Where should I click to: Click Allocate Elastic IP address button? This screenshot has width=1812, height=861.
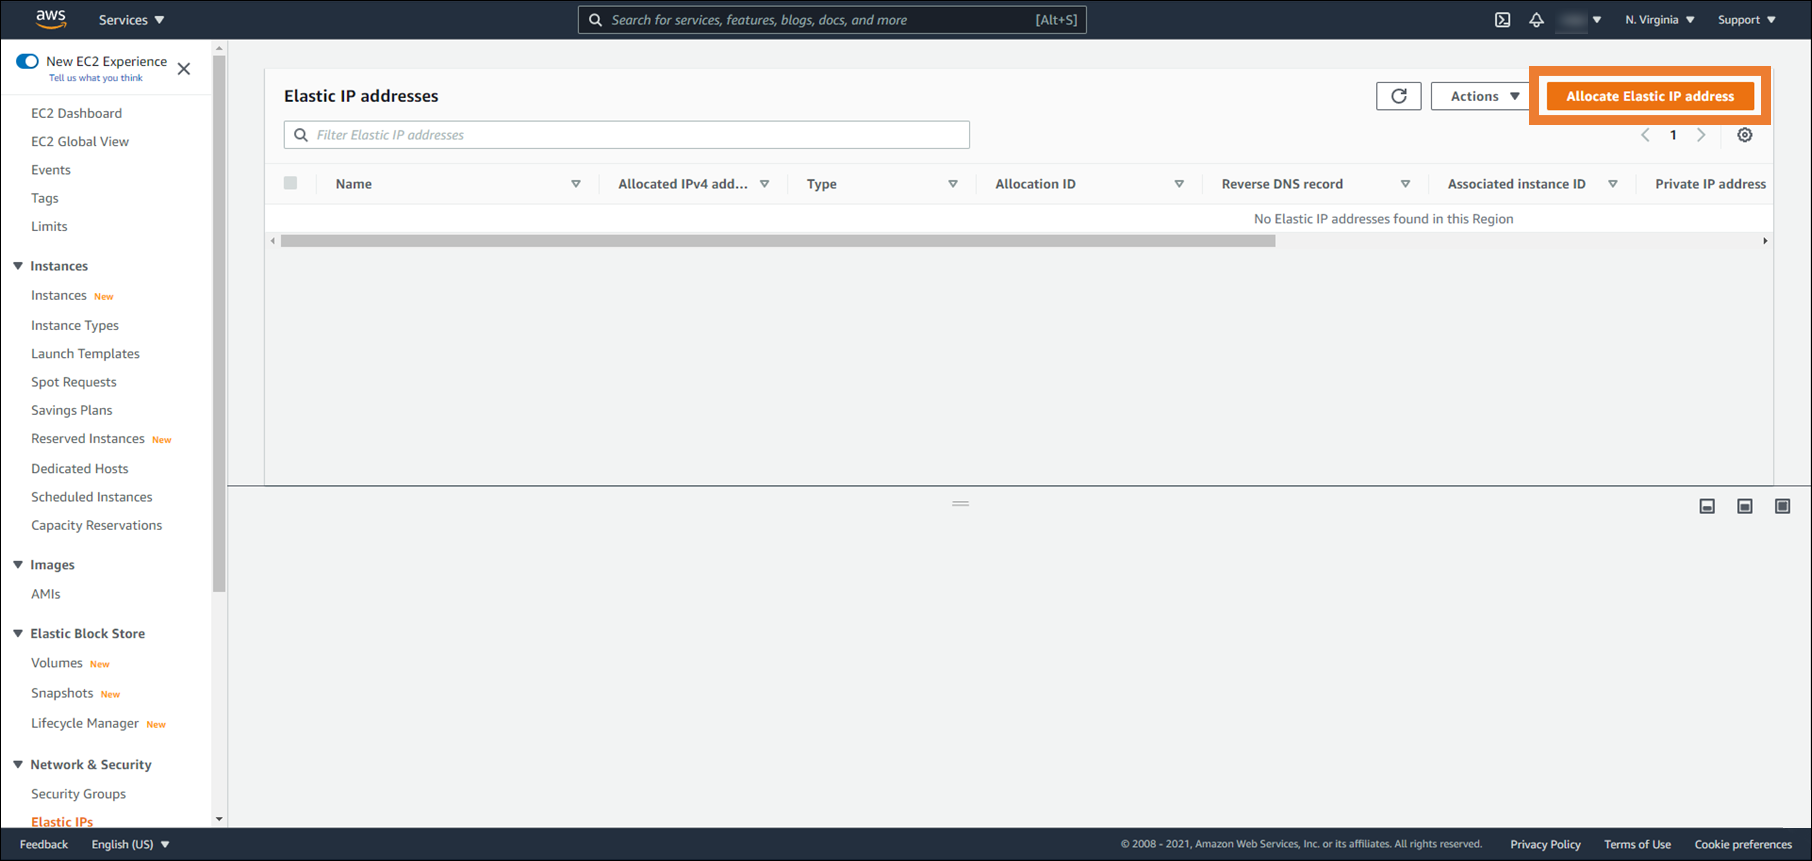1650,96
